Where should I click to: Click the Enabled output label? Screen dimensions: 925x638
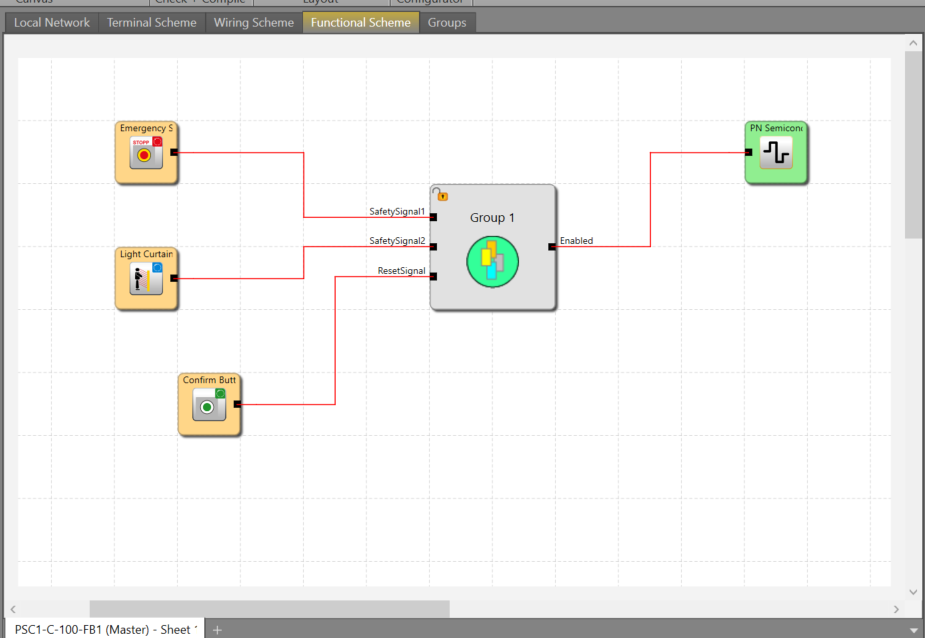576,241
